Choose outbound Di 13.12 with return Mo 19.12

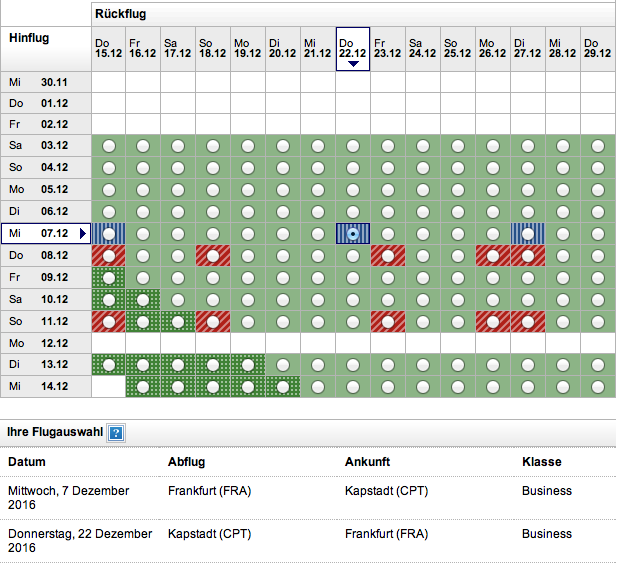click(x=247, y=366)
